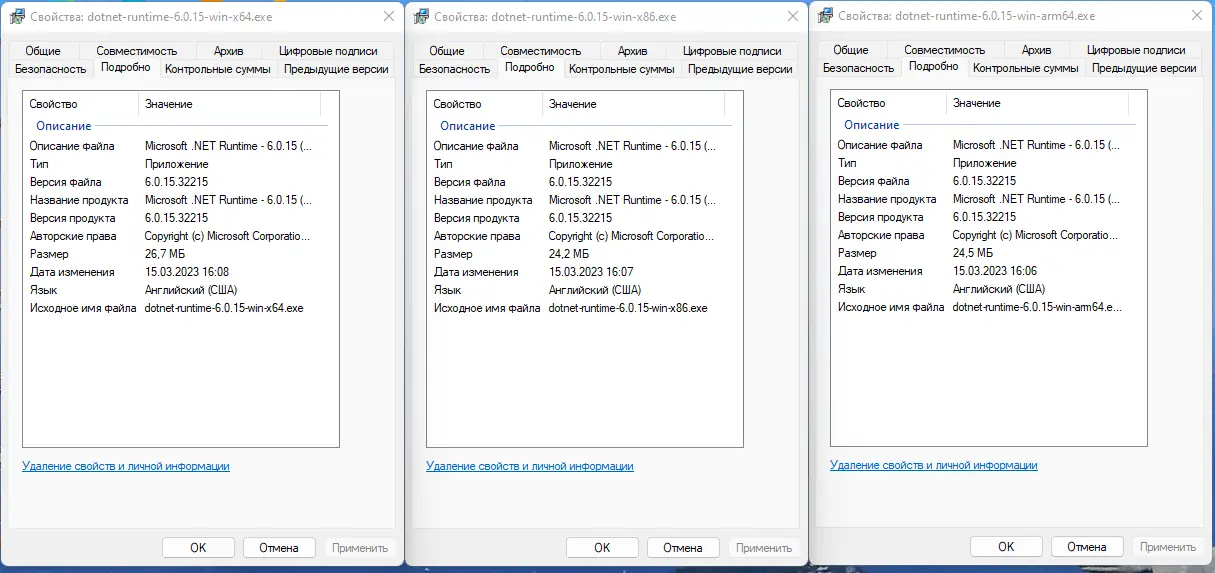Click the property removal link in the x64 window
The width and height of the screenshot is (1215, 573).
[126, 466]
